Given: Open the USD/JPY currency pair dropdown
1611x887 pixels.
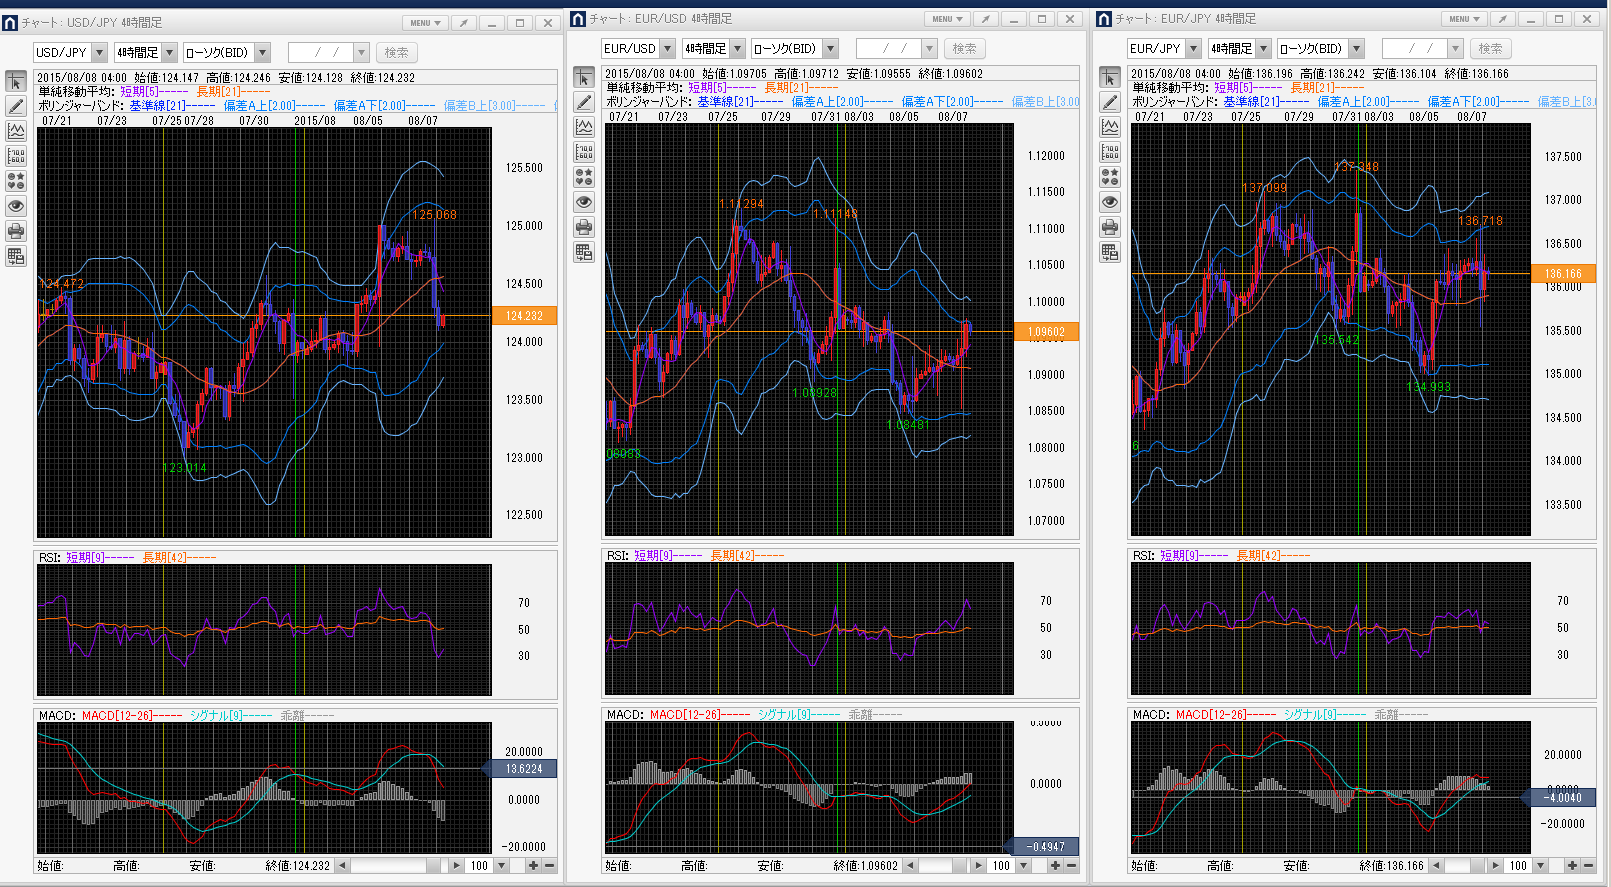Looking at the screenshot, I should click(99, 53).
